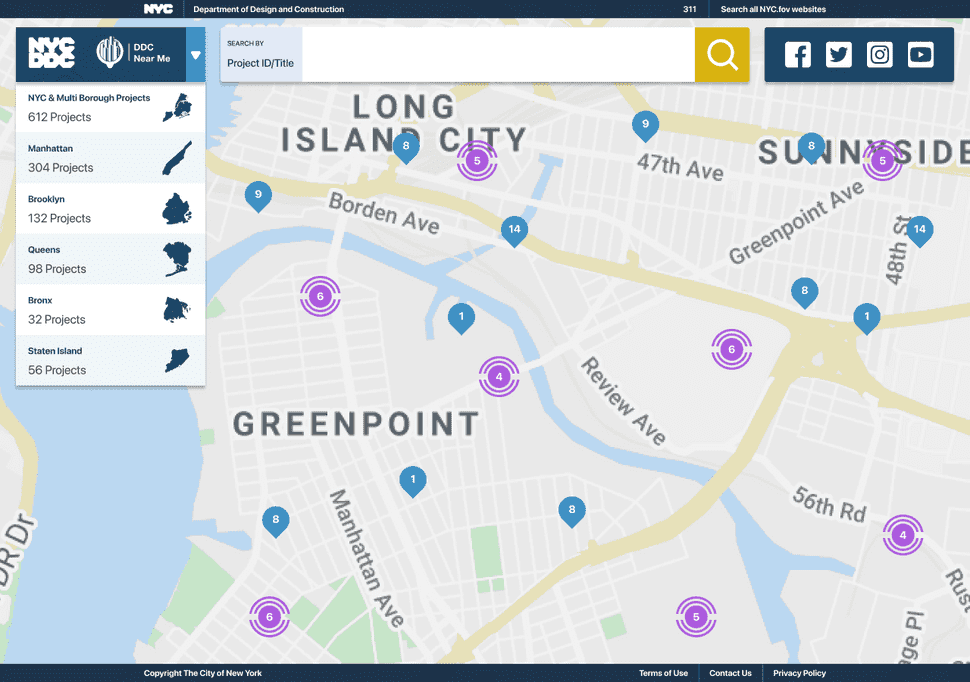Click blue pin 14 on Borden Ave
Screen dimensions: 970x682
pos(514,231)
